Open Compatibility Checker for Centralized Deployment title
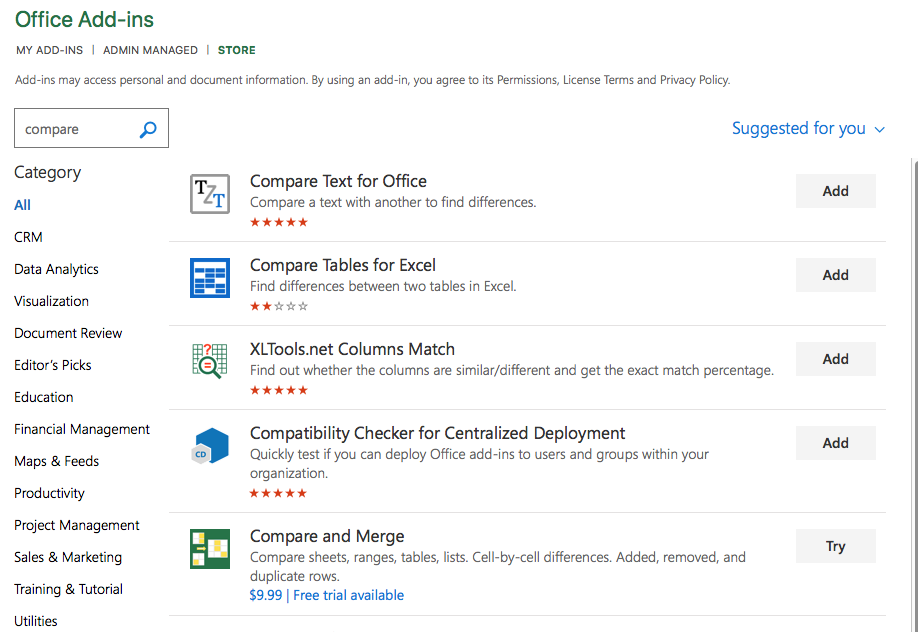Viewport: 918px width, 632px height. coord(437,433)
